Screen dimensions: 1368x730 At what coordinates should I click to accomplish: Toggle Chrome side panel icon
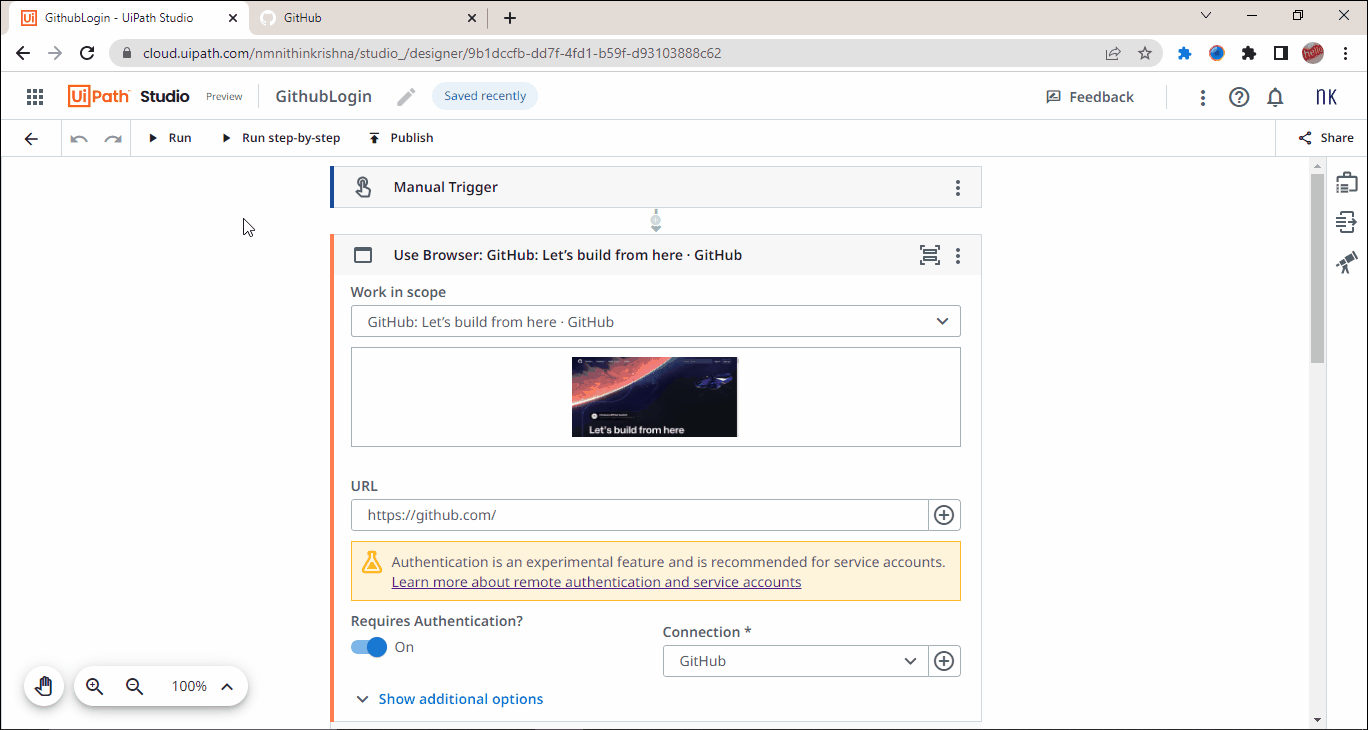(x=1281, y=54)
